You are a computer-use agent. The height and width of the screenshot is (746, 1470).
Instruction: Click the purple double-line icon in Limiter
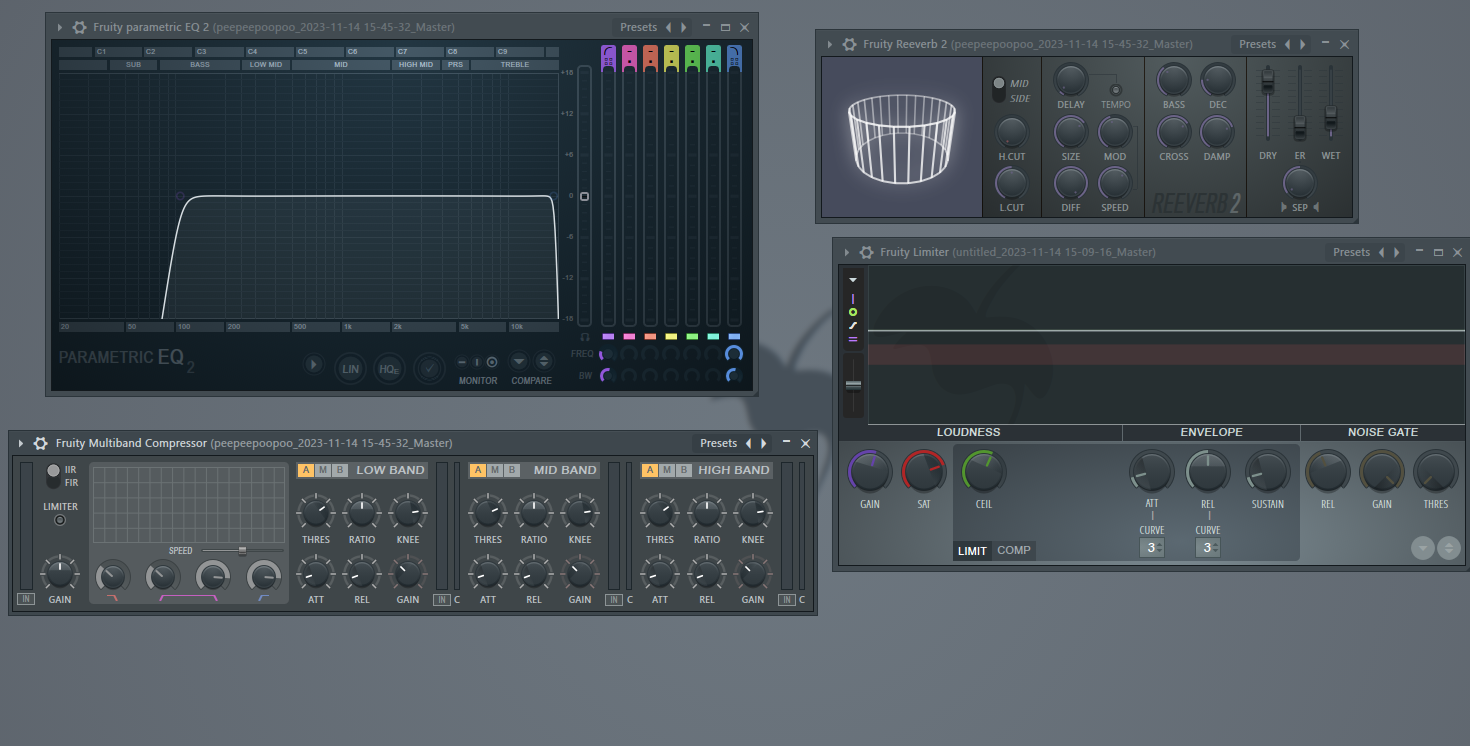coord(853,339)
